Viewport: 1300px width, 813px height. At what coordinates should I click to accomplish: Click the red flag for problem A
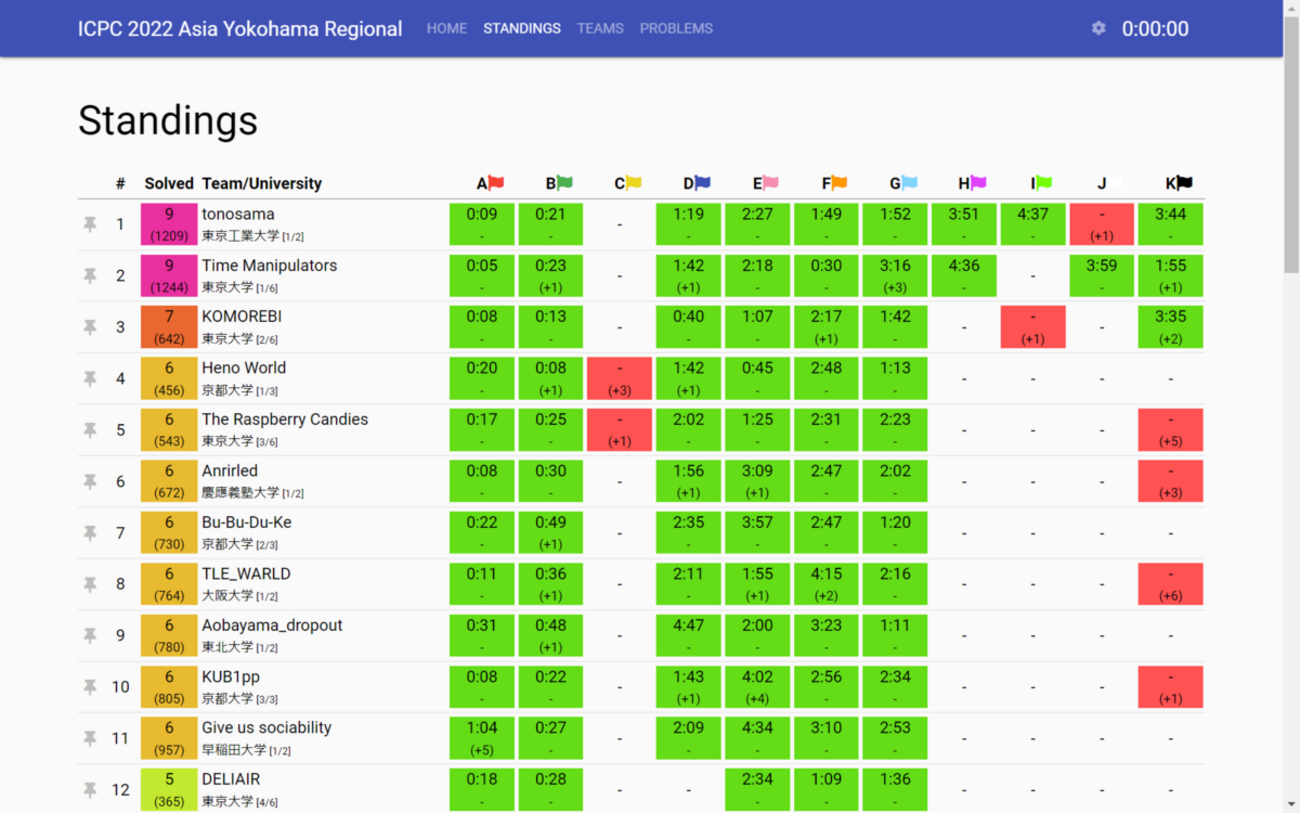click(x=496, y=183)
